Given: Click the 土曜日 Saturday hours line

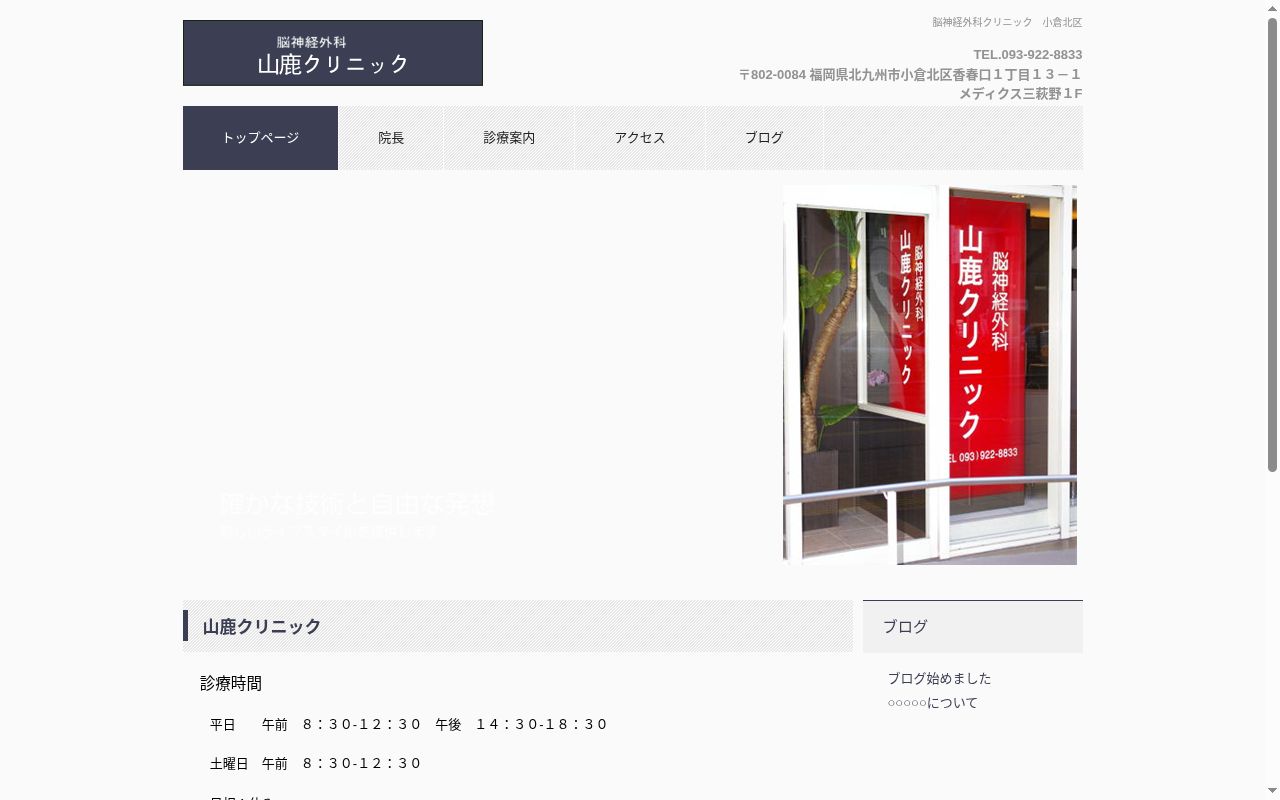Looking at the screenshot, I should click(315, 763).
